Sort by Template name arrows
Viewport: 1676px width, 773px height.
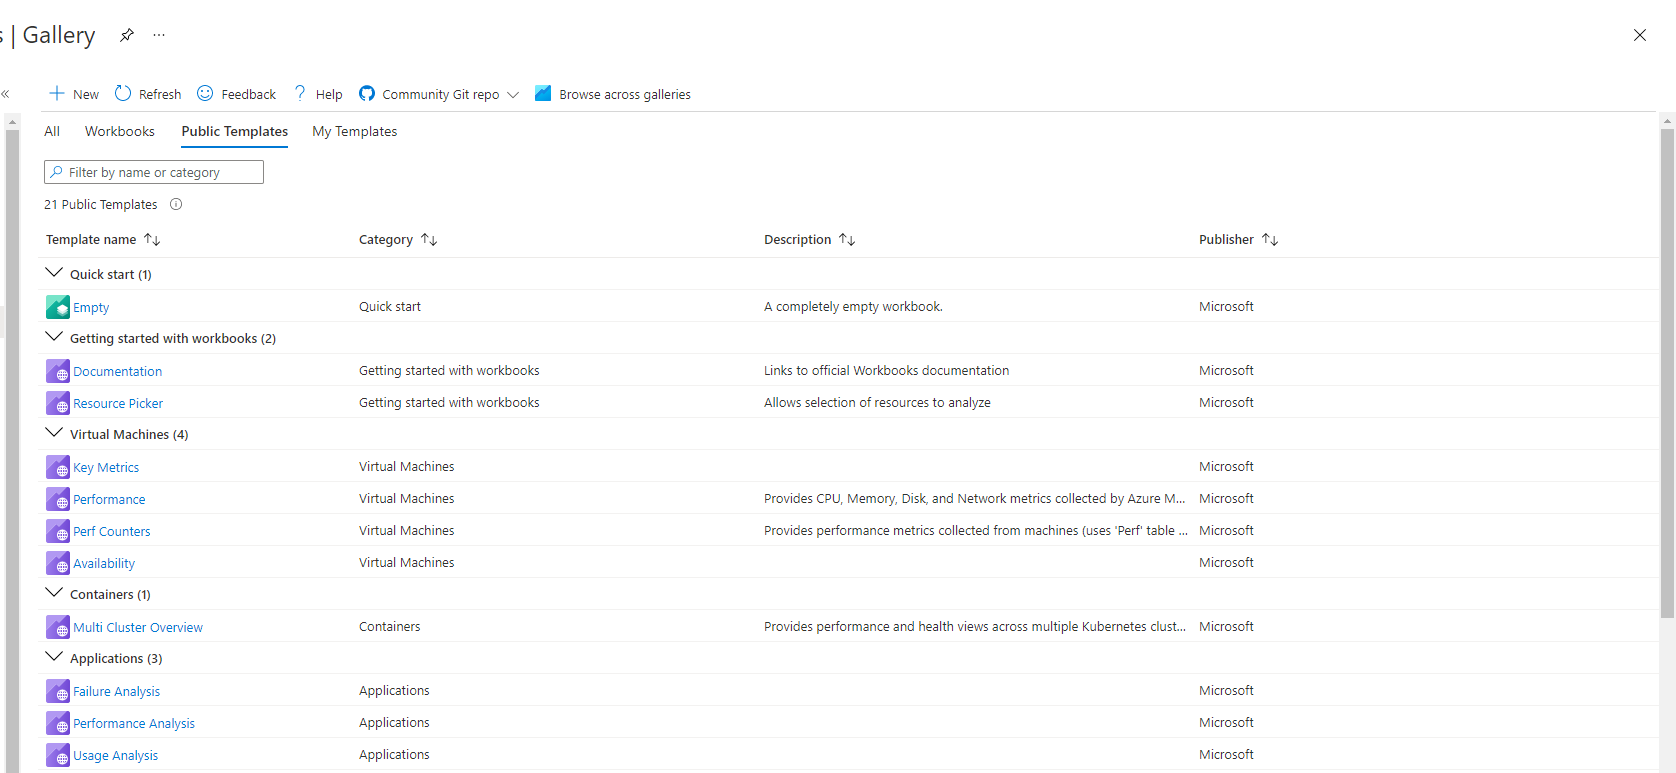tap(152, 240)
